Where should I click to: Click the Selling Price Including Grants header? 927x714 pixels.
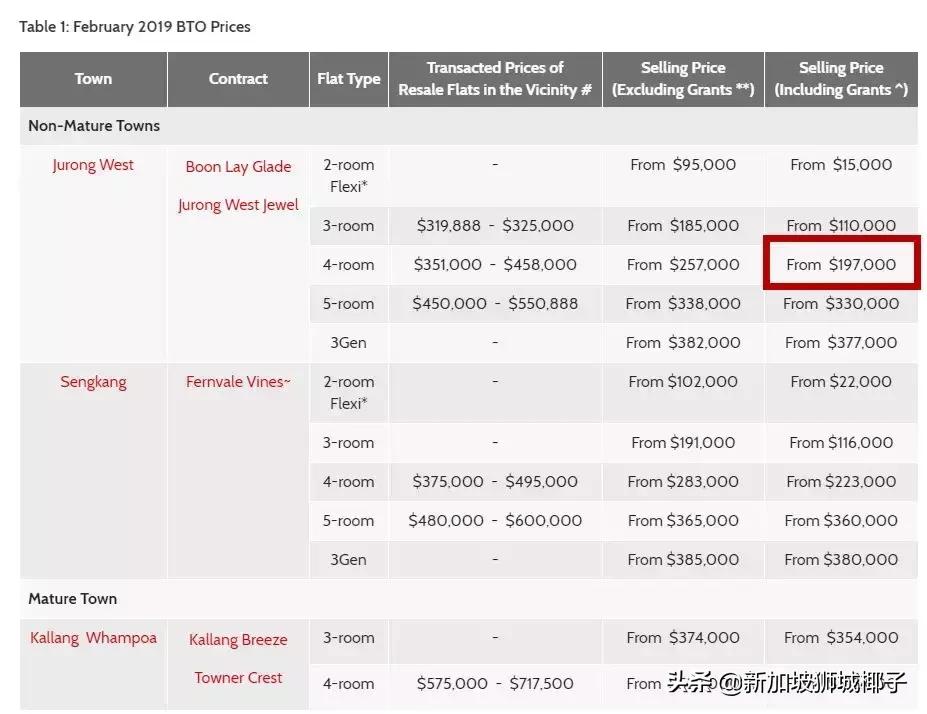[x=841, y=79]
